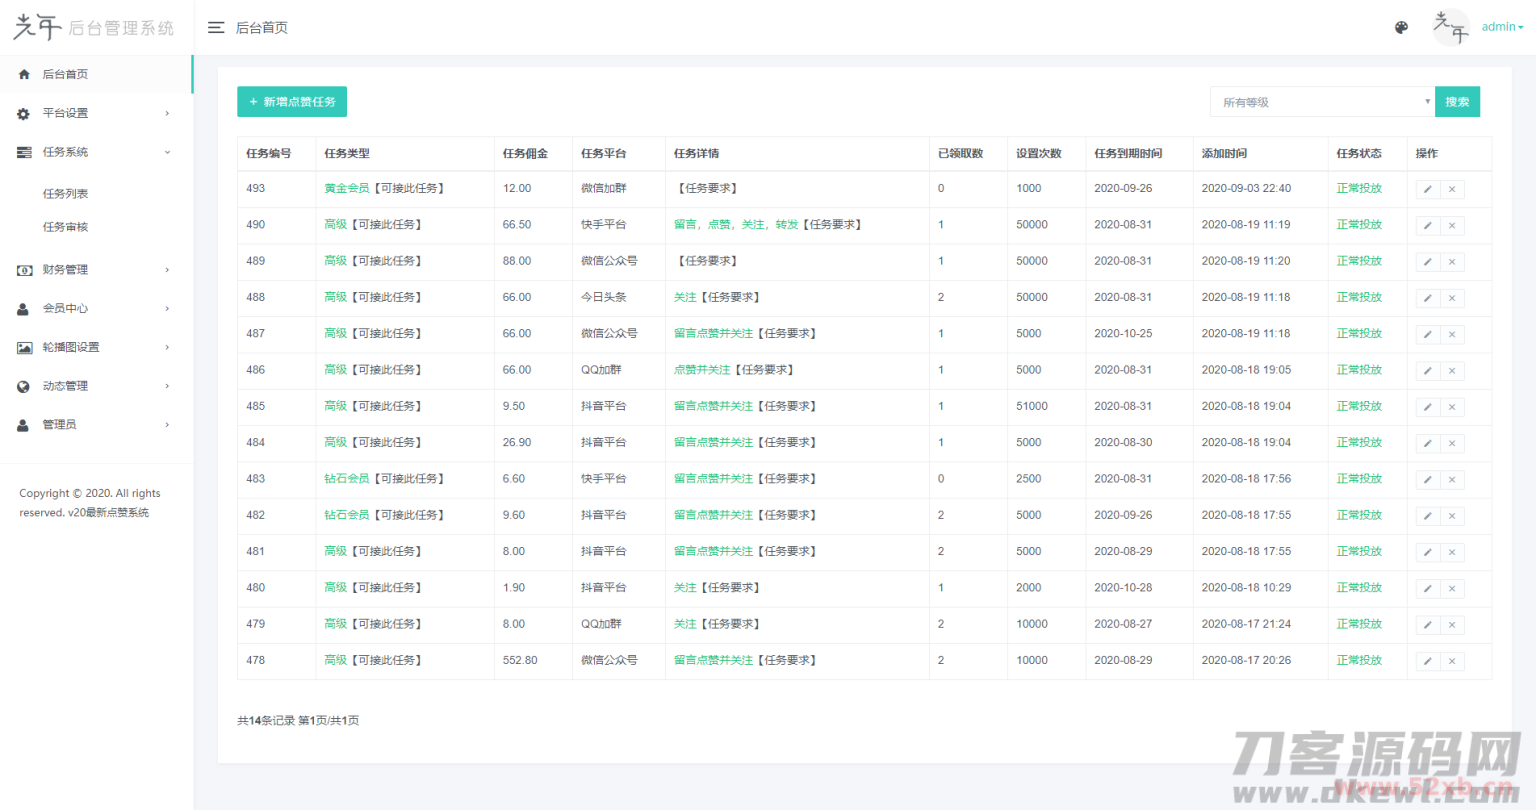
Task: Expand the 平台设置 sidebar menu
Action: pyautogui.click(x=95, y=113)
